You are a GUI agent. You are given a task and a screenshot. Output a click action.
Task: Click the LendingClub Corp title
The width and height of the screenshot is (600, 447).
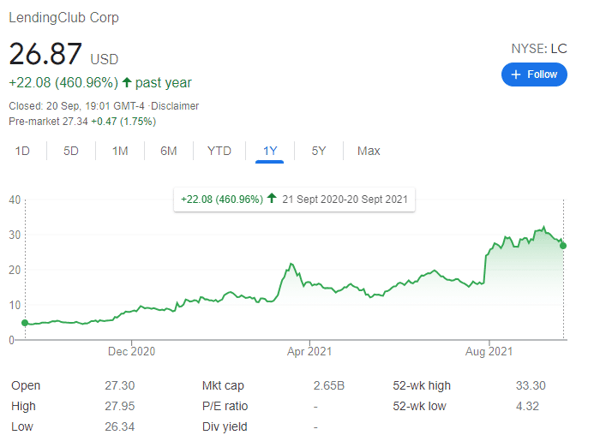coord(64,18)
